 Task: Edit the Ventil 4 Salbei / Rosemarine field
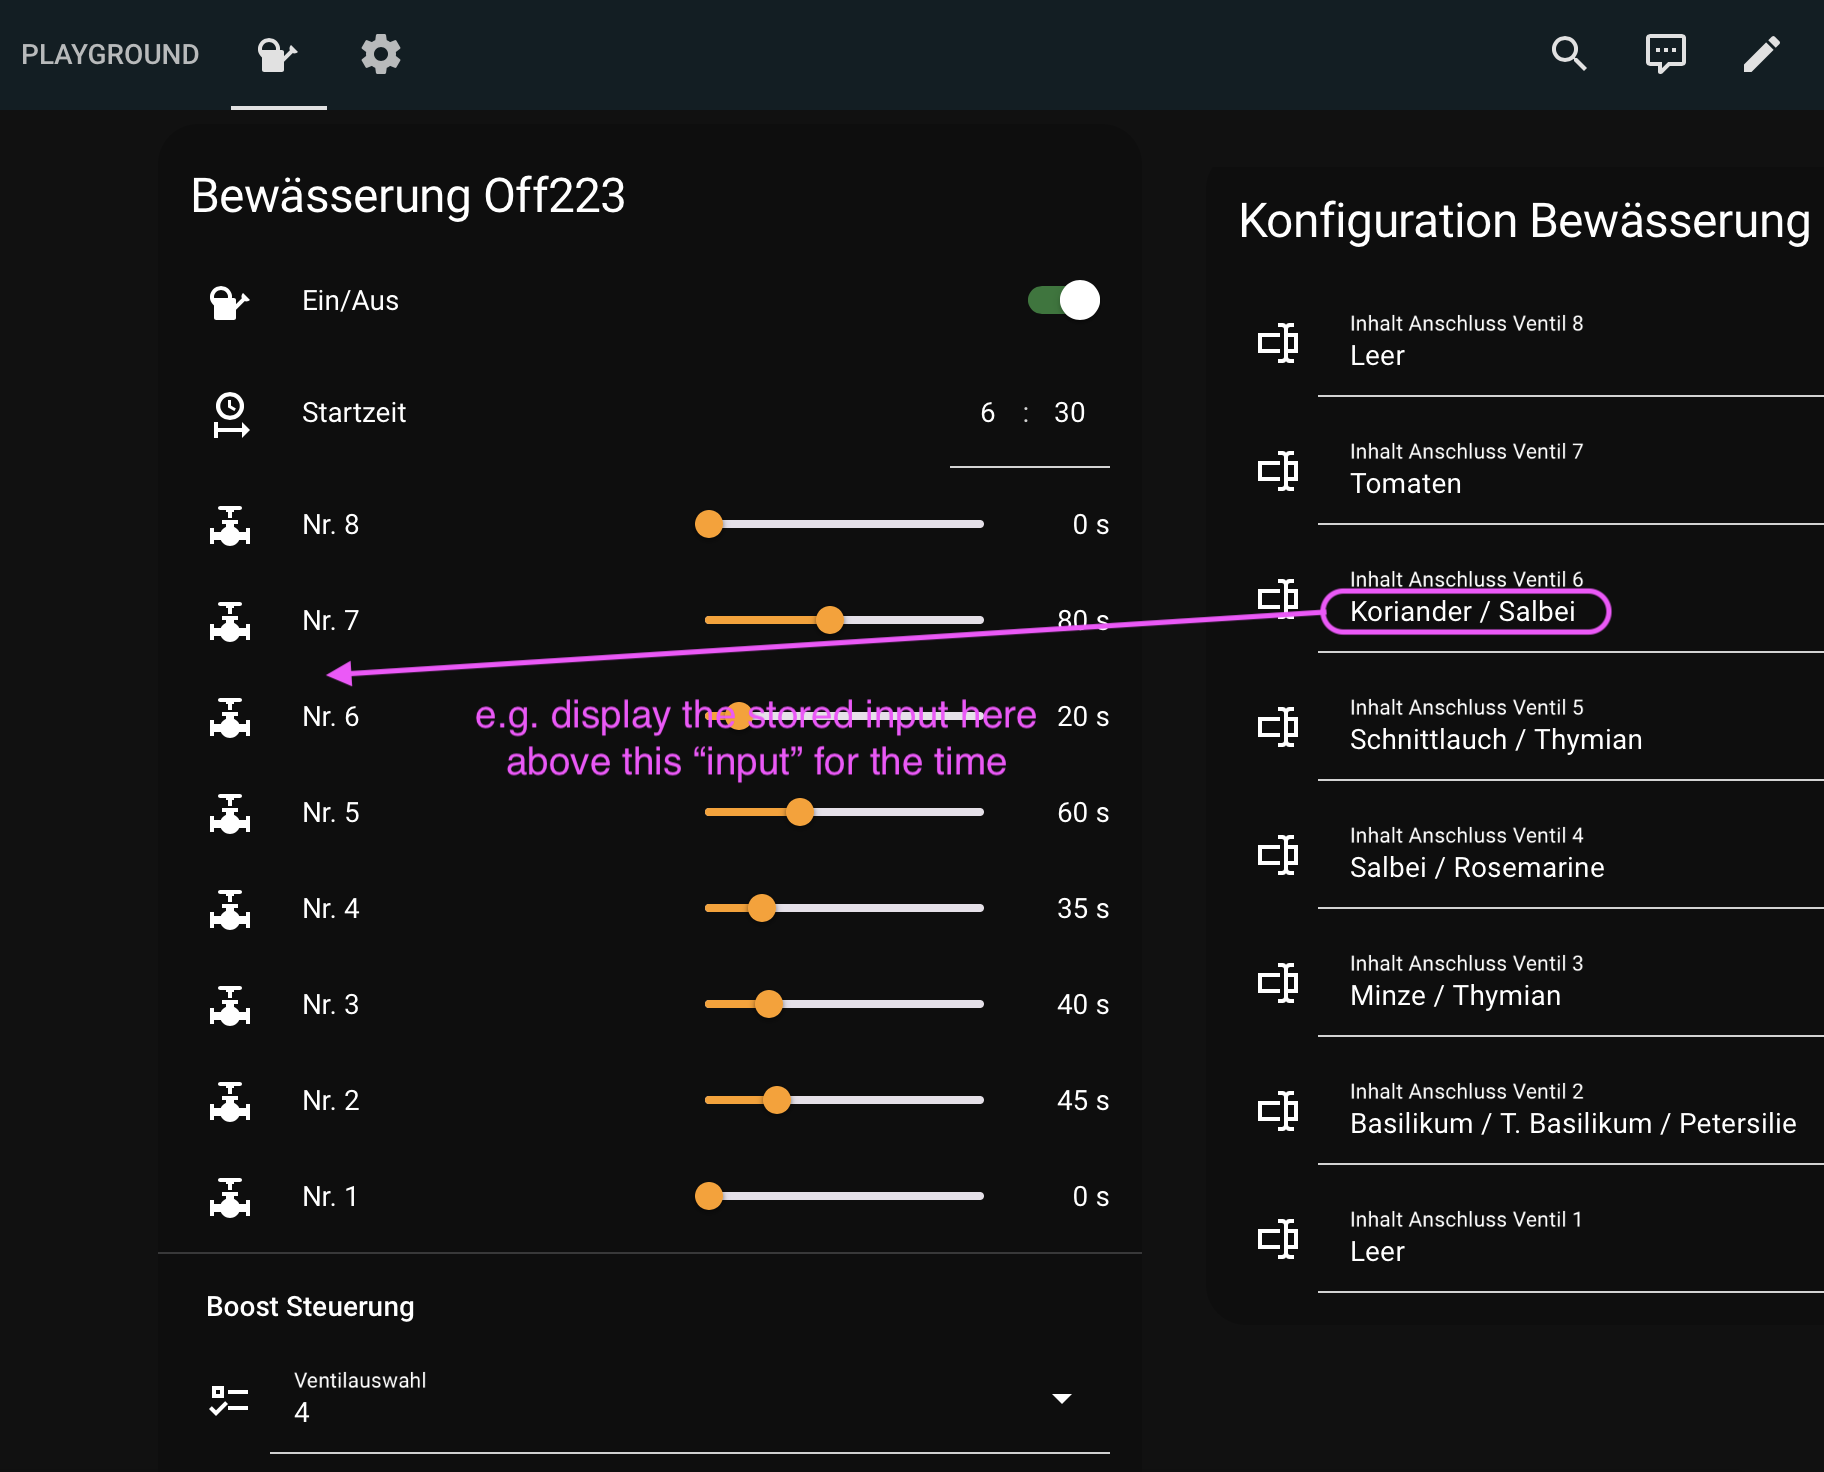click(x=1477, y=867)
